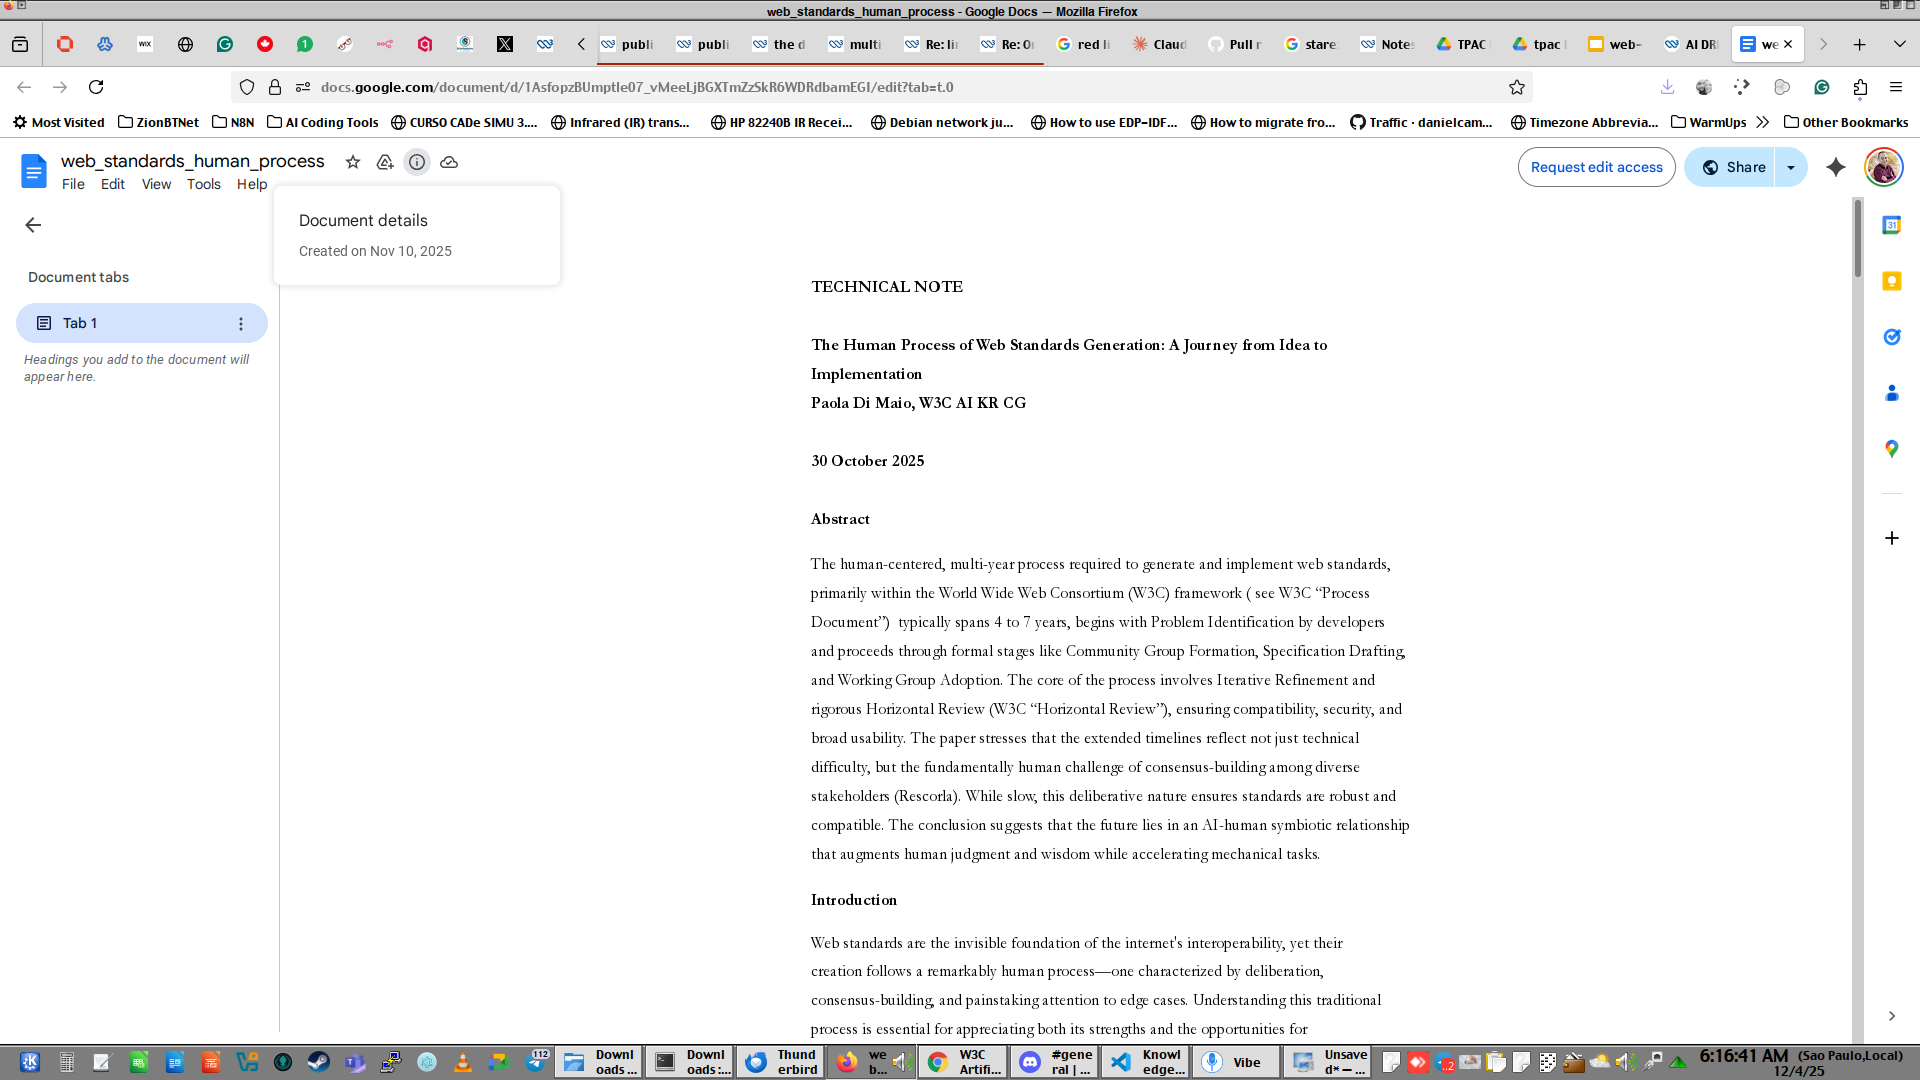Screen dimensions: 1920x1080
Task: Click the Share button
Action: click(1733, 167)
